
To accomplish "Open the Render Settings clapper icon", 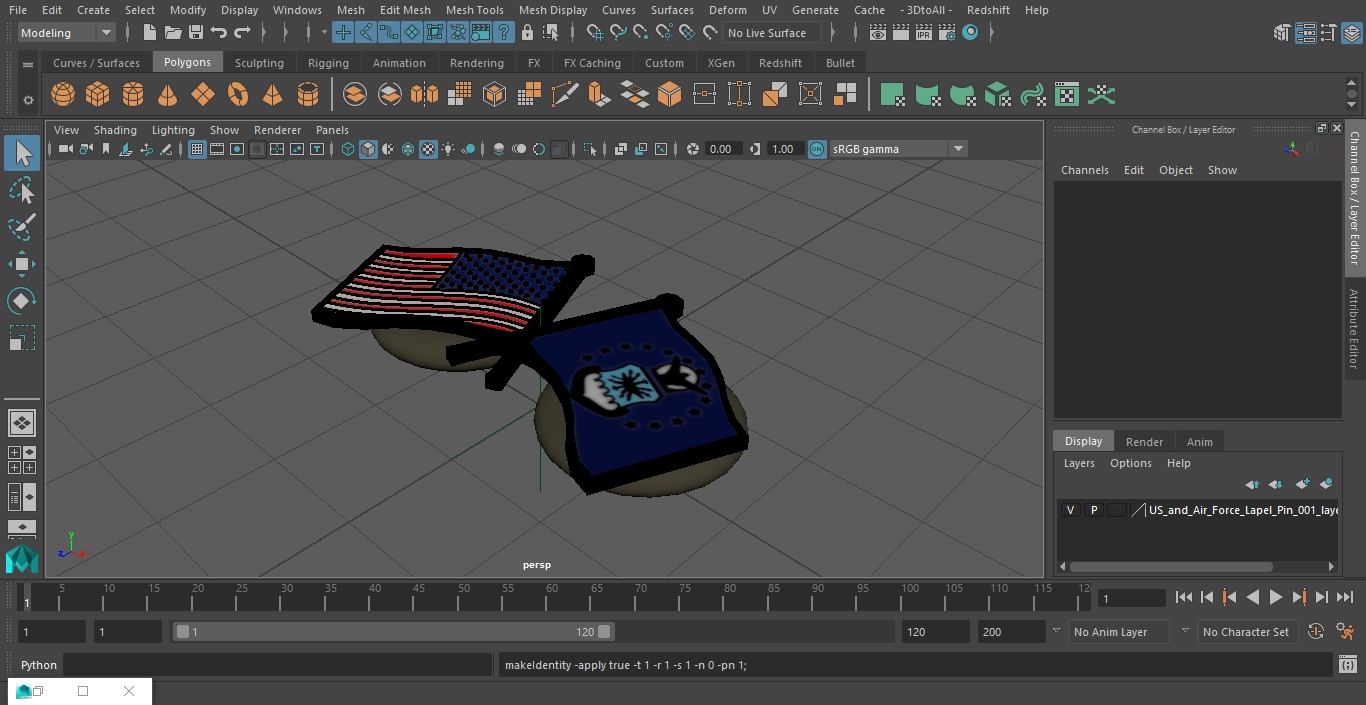I will pos(947,33).
